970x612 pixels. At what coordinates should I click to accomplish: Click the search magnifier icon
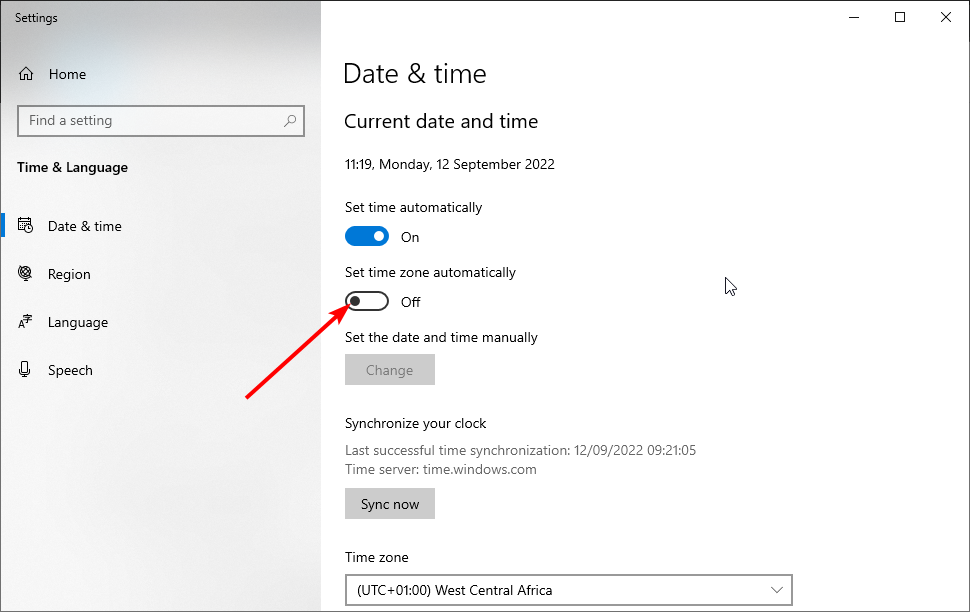(290, 121)
